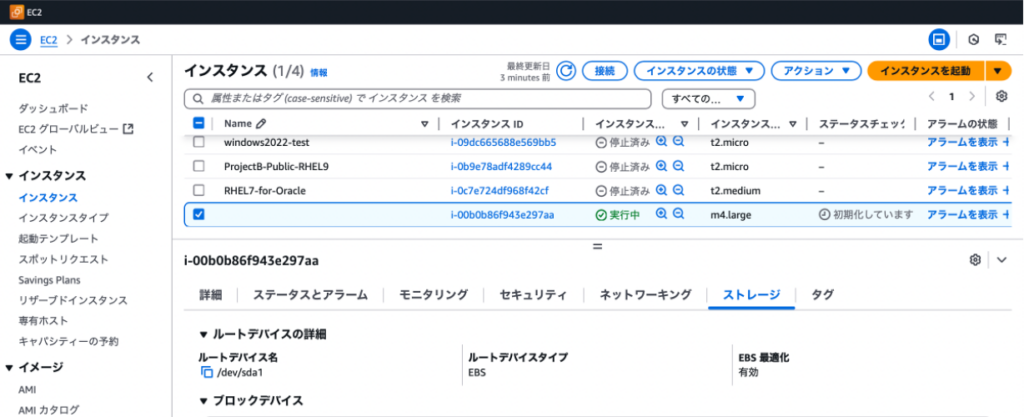
Task: Collapse the EC2 sidebar chevron
Action: [150, 78]
